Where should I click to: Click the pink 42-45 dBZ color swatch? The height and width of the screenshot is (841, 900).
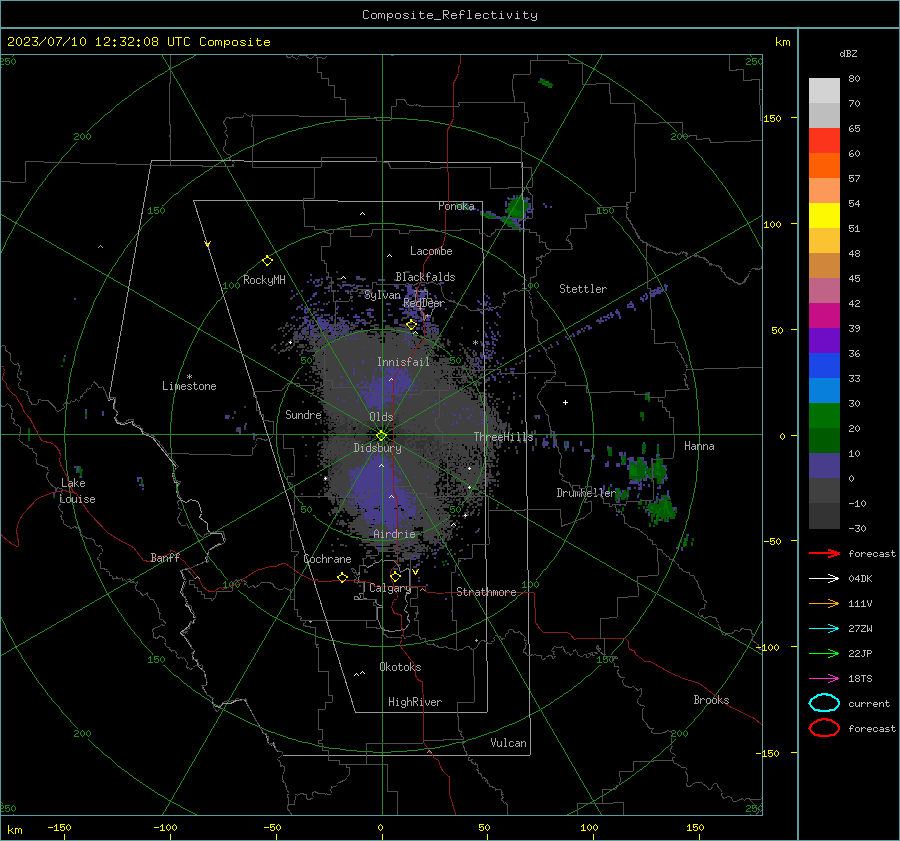coord(824,290)
